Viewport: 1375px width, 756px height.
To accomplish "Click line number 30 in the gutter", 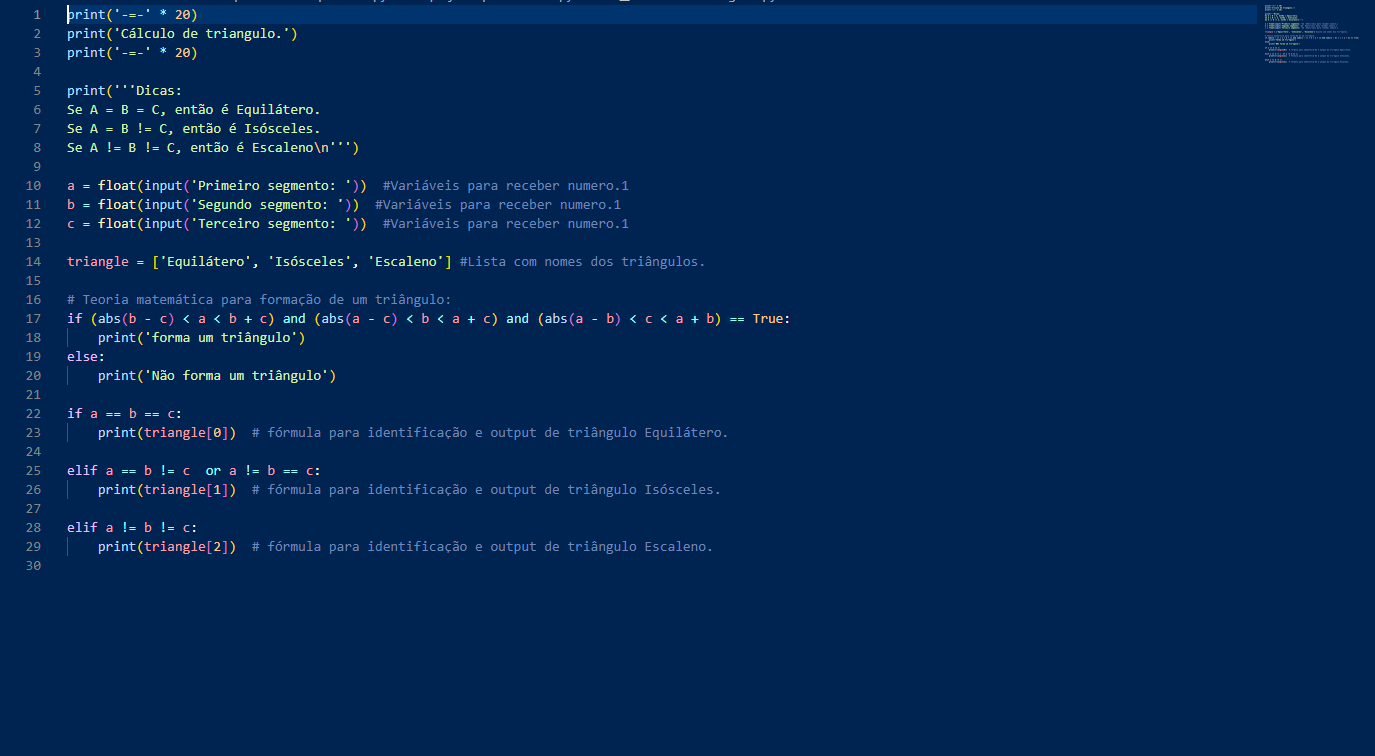I will coord(33,566).
